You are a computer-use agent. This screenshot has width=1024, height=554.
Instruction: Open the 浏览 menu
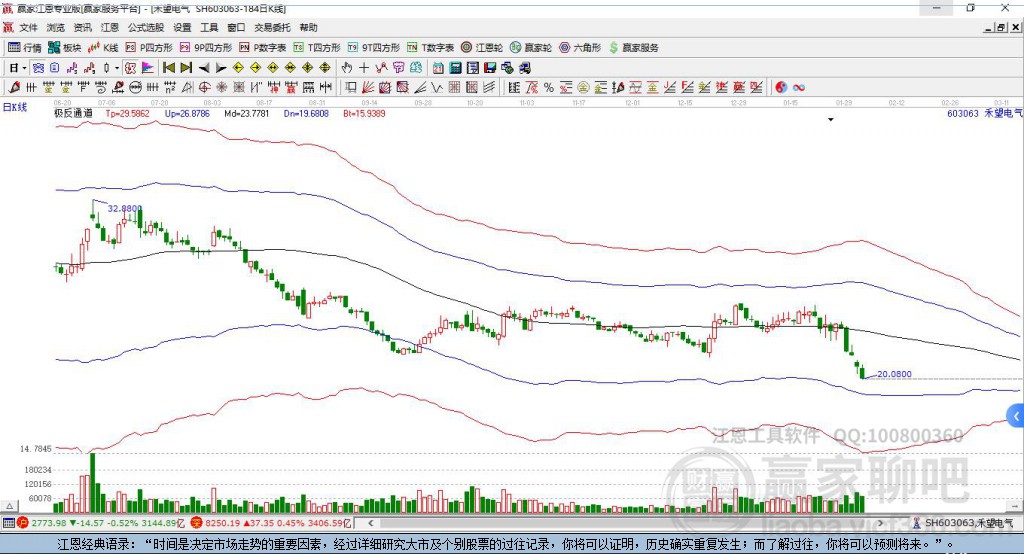point(56,27)
